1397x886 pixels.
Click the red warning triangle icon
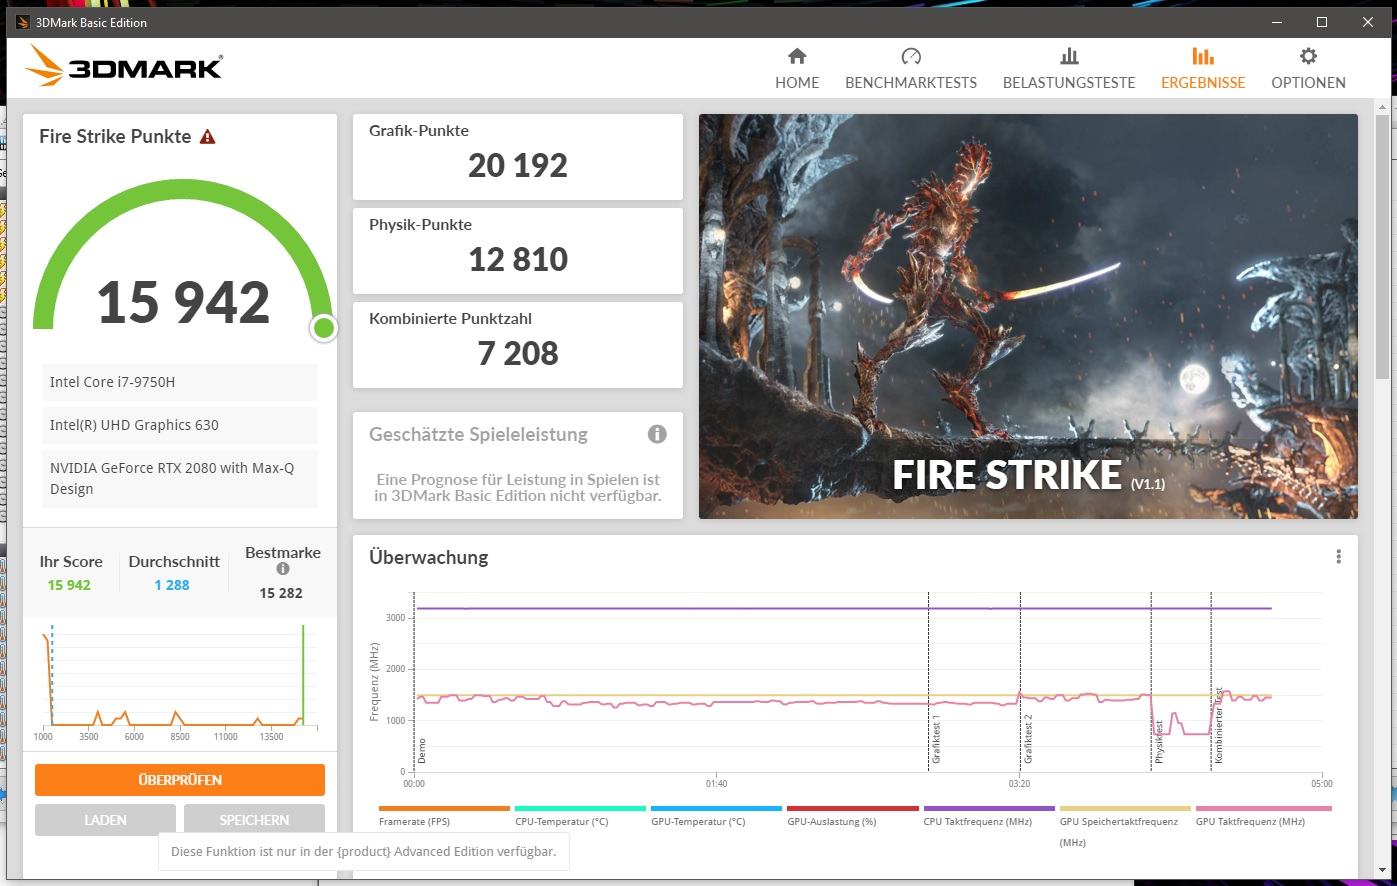pos(207,137)
